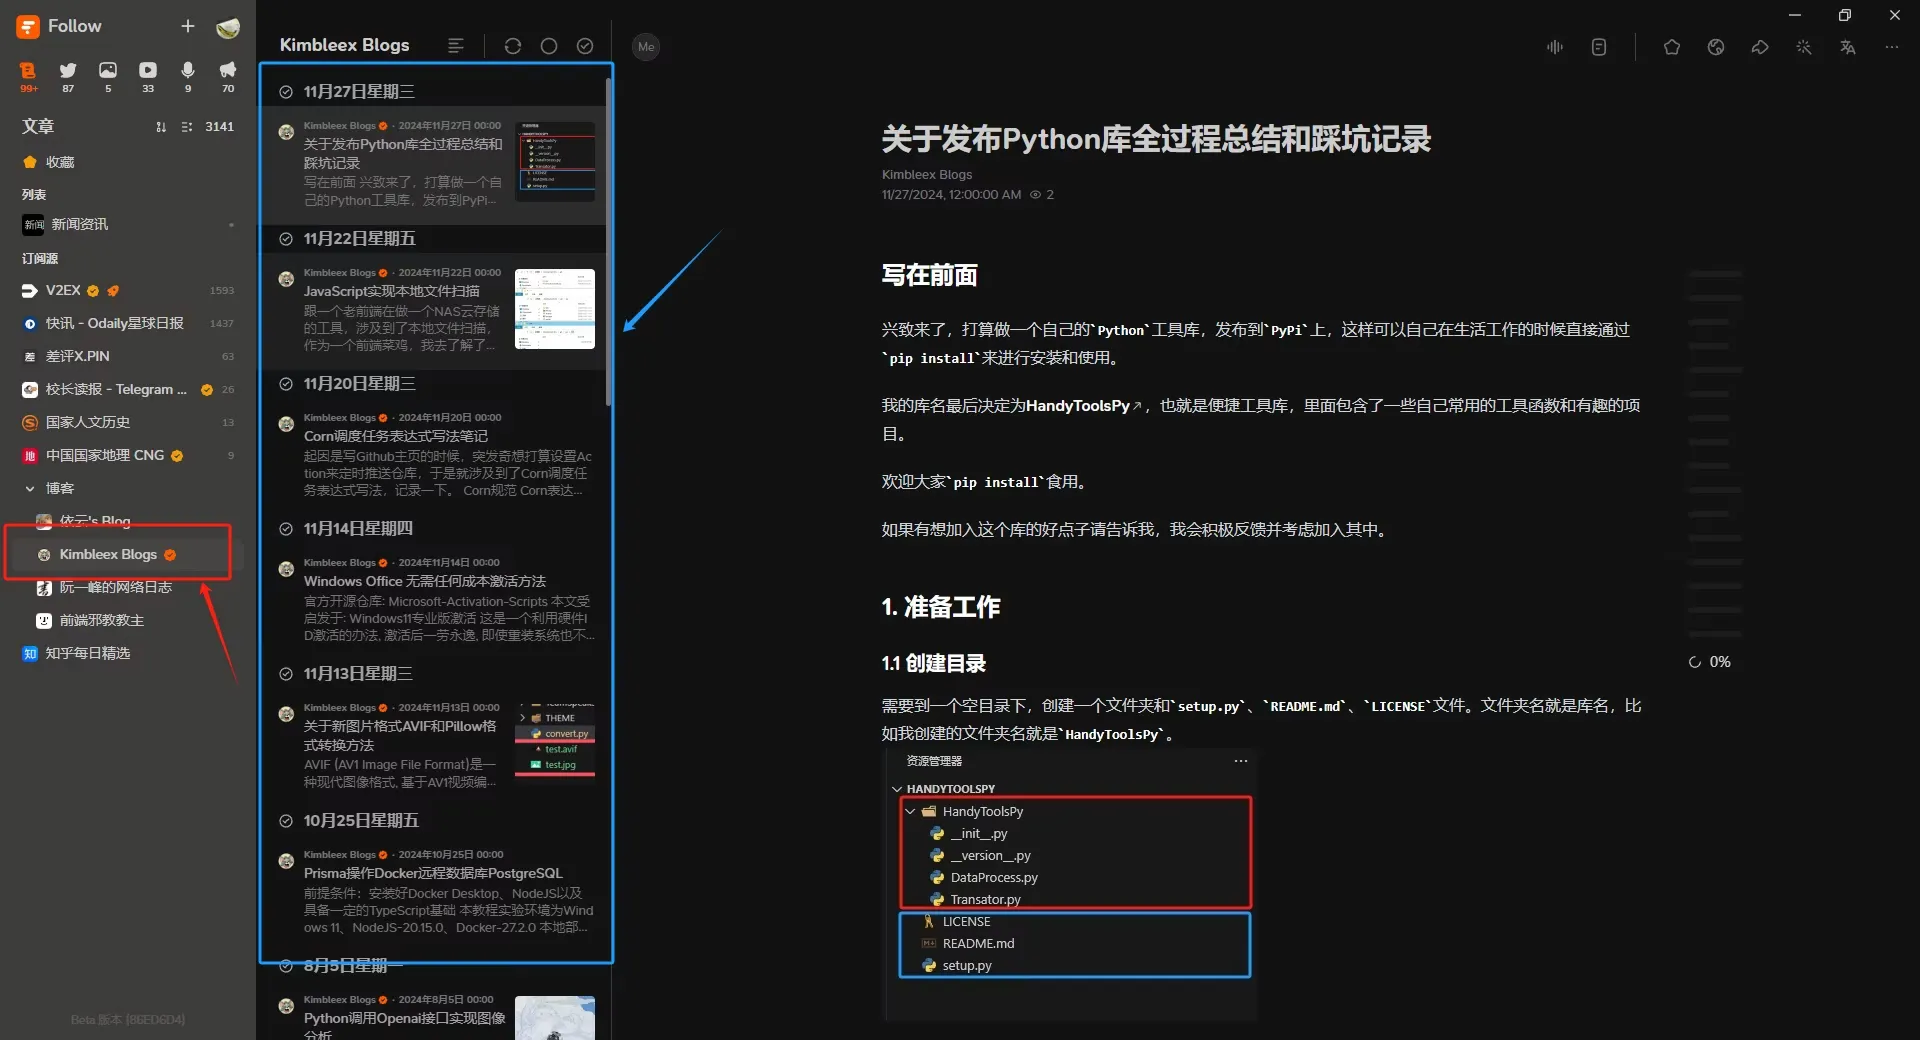Mark 11月27日星期三 entries as read
Screen dimensions: 1920x1040
tap(286, 92)
